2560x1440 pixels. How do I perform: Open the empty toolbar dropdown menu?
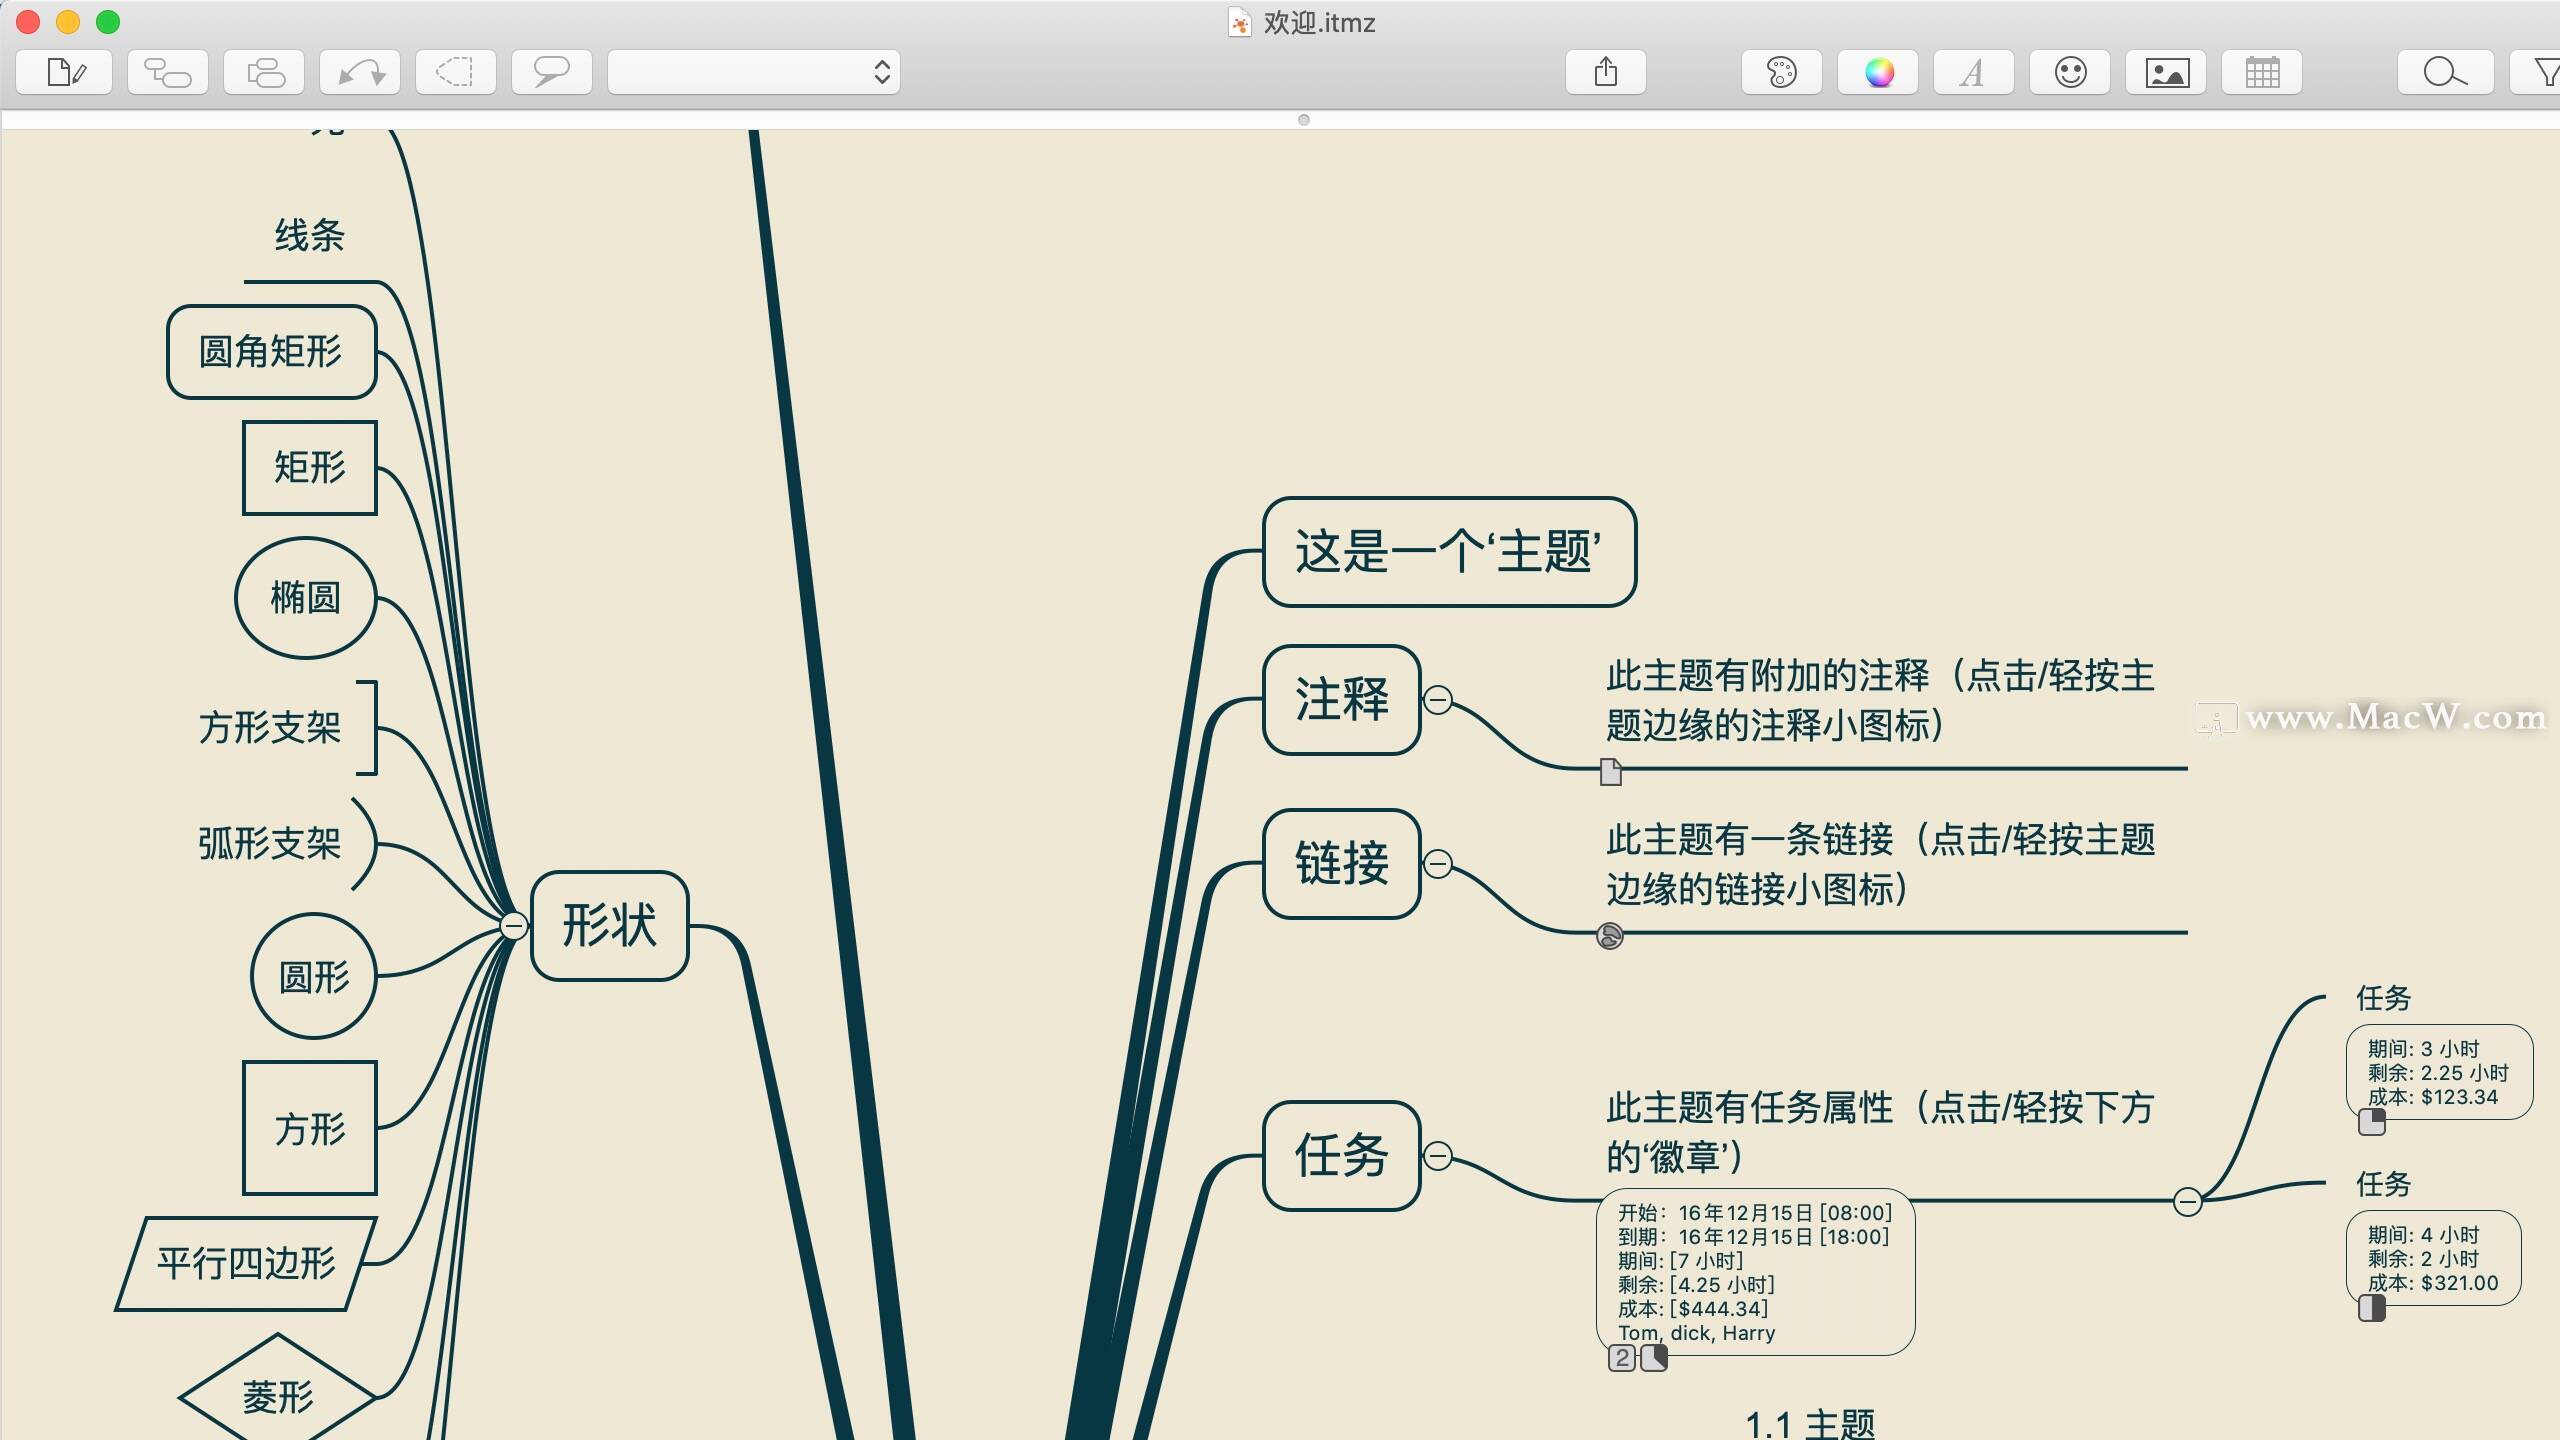click(754, 72)
